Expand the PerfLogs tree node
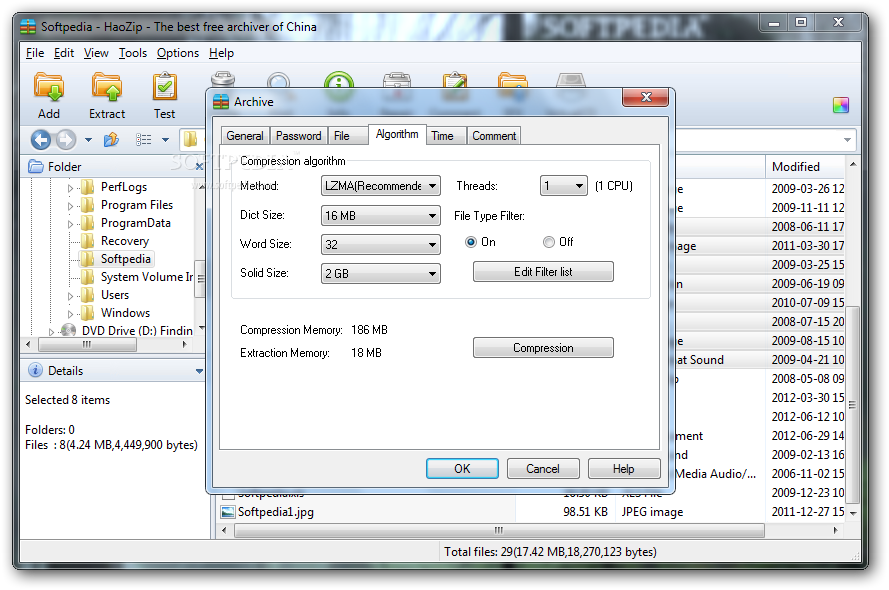Screen dimensions: 889x590 70,188
